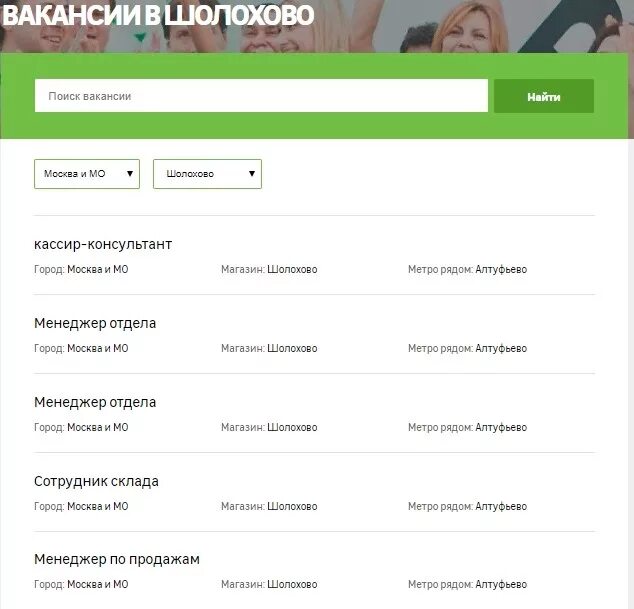634x609 pixels.
Task: Click Магазин: Шолохово under кассир-консультант
Action: pyautogui.click(x=269, y=269)
